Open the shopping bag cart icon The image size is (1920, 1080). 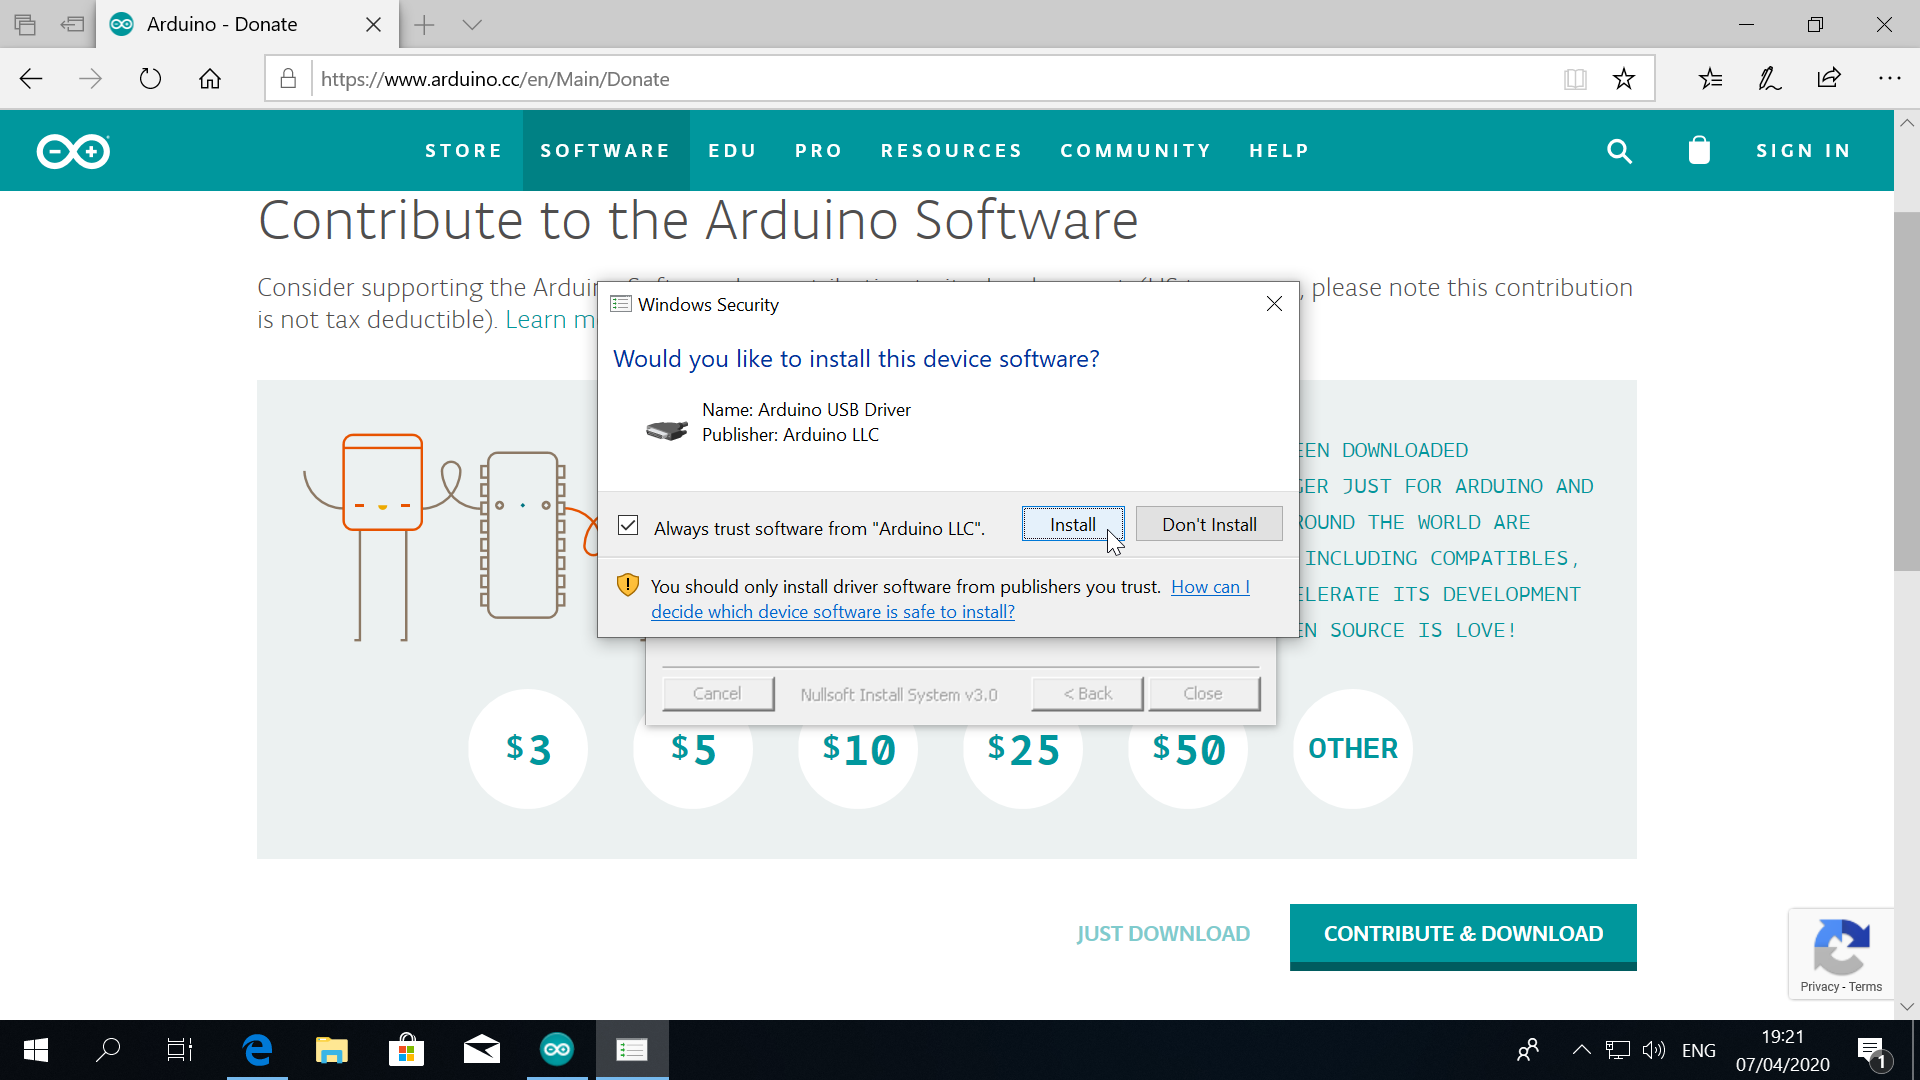click(x=1699, y=150)
